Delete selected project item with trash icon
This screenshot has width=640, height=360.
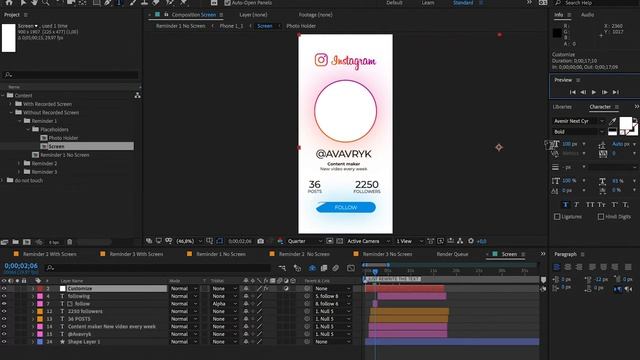click(x=69, y=242)
